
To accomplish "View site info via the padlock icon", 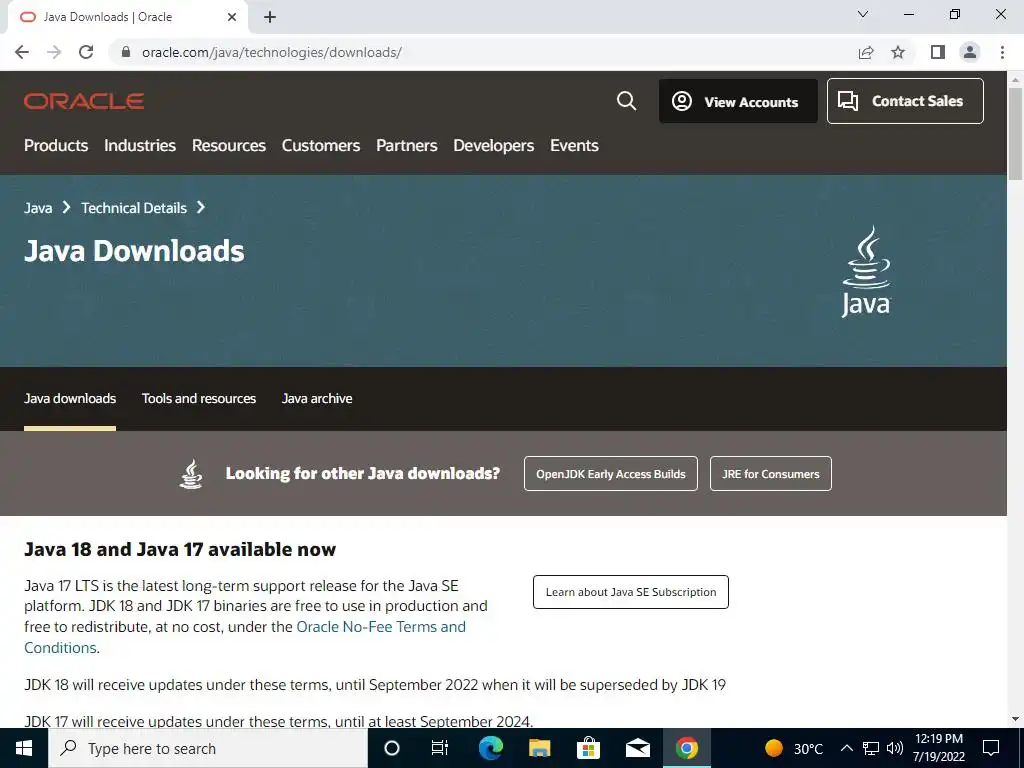I will coord(126,52).
